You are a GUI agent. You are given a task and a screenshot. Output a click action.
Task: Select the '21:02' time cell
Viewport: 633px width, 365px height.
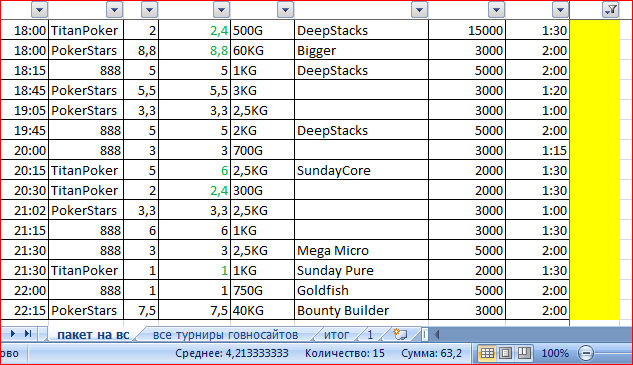(x=25, y=210)
